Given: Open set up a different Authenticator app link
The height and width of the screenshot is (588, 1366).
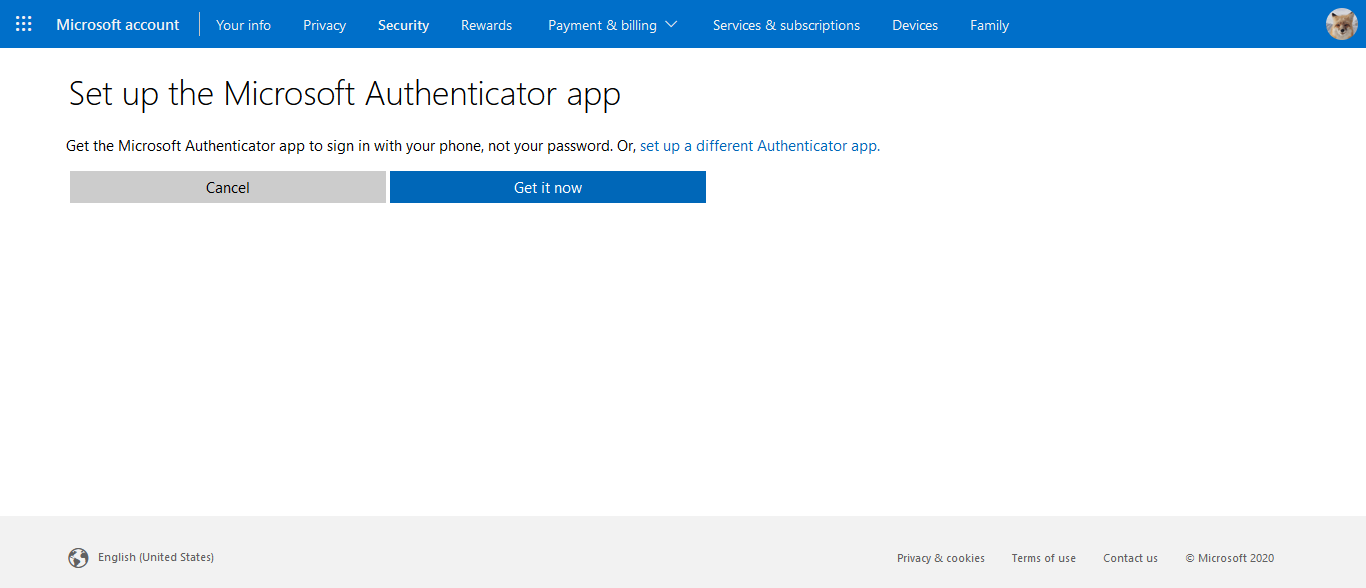Looking at the screenshot, I should (760, 146).
